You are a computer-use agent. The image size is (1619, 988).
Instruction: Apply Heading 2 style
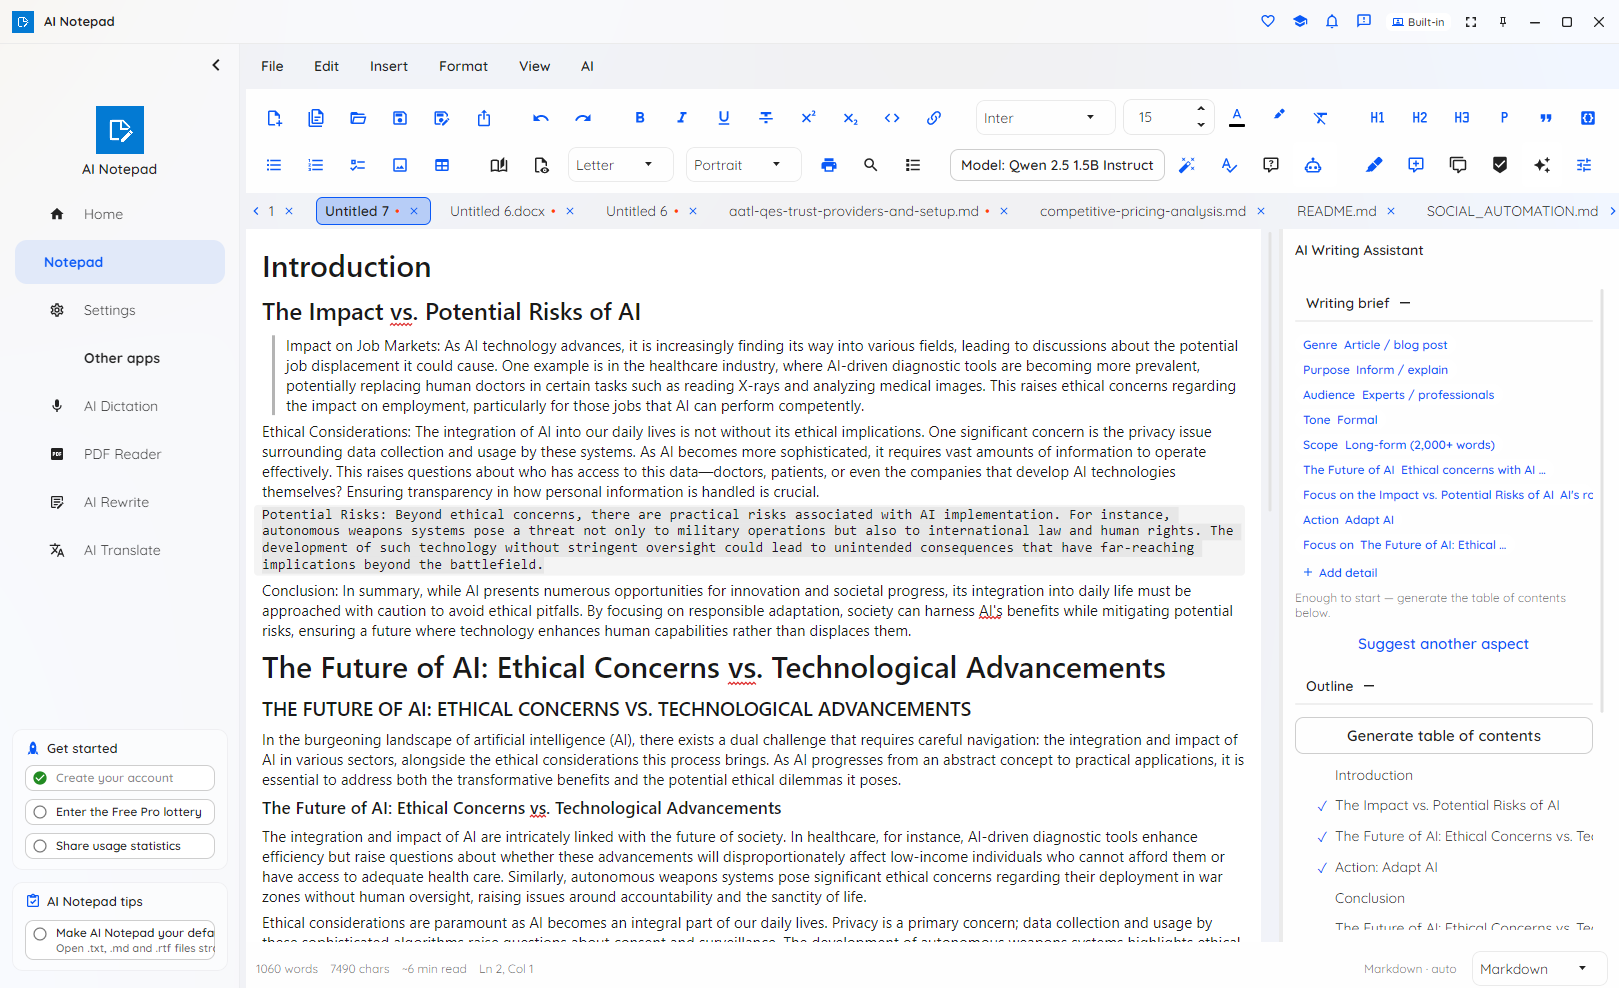pyautogui.click(x=1419, y=118)
